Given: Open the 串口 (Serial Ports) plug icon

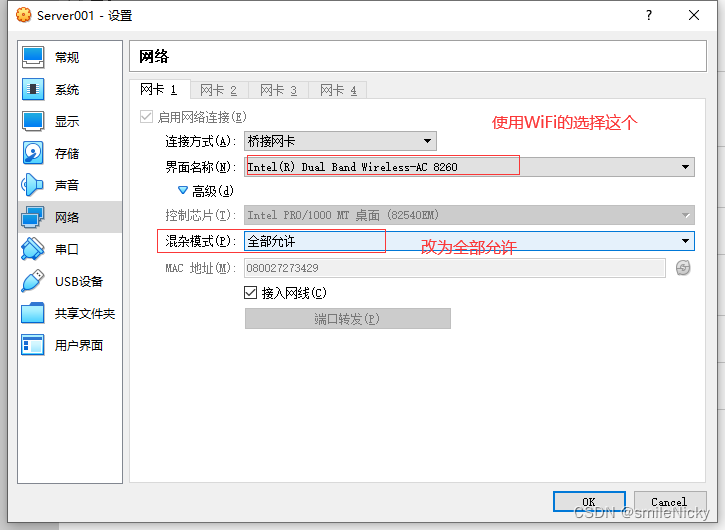Looking at the screenshot, I should [x=33, y=249].
